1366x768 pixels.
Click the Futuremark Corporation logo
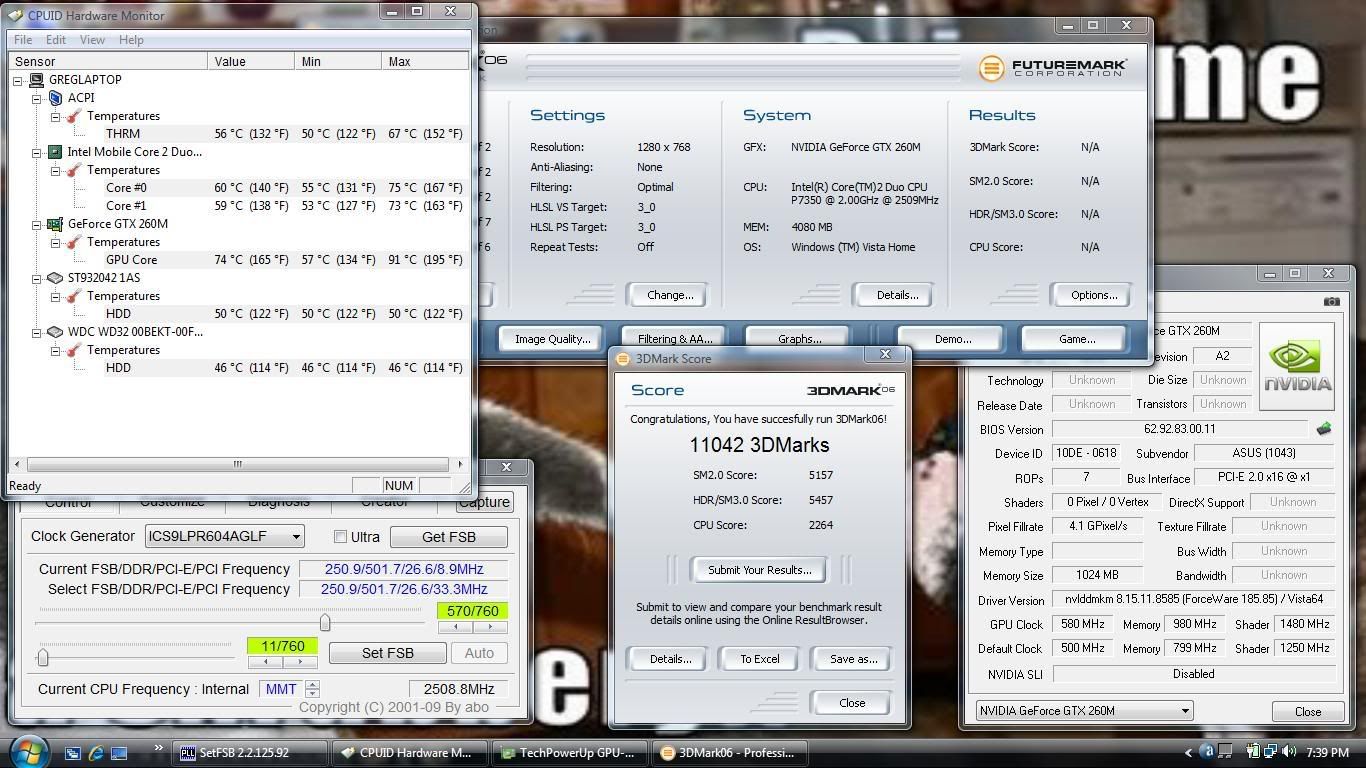(1053, 68)
